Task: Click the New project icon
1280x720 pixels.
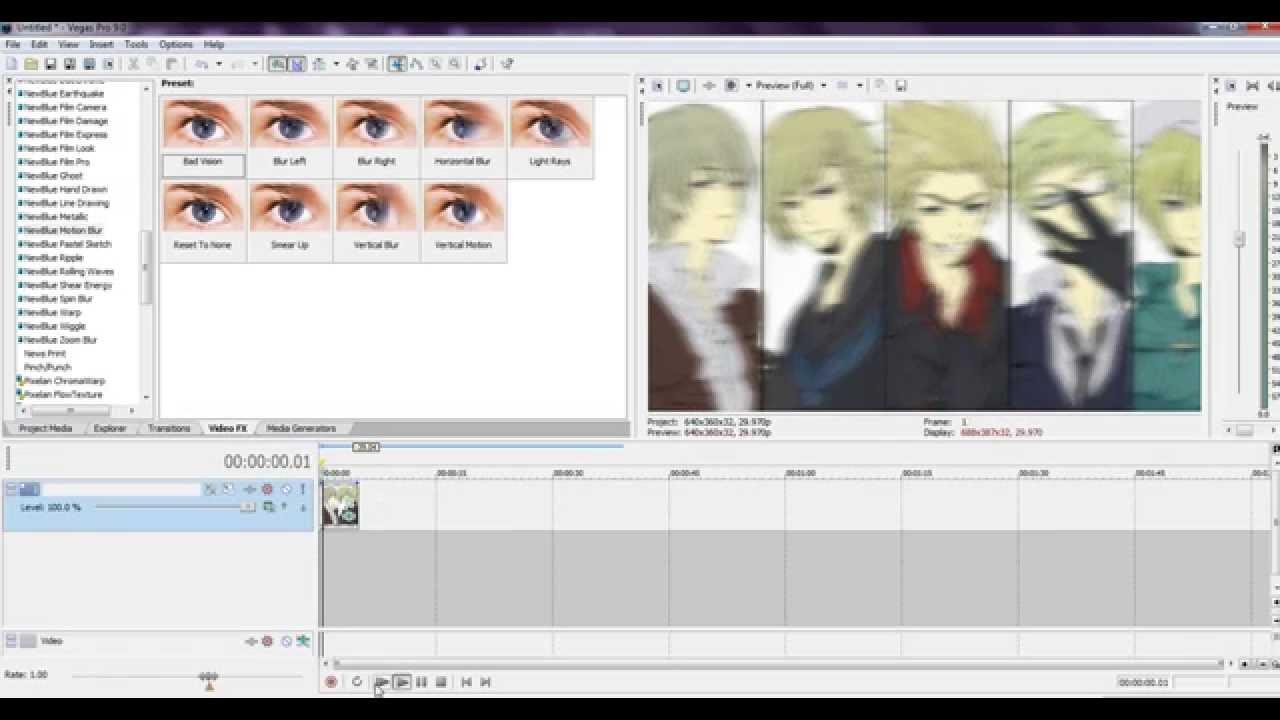Action: (x=12, y=64)
